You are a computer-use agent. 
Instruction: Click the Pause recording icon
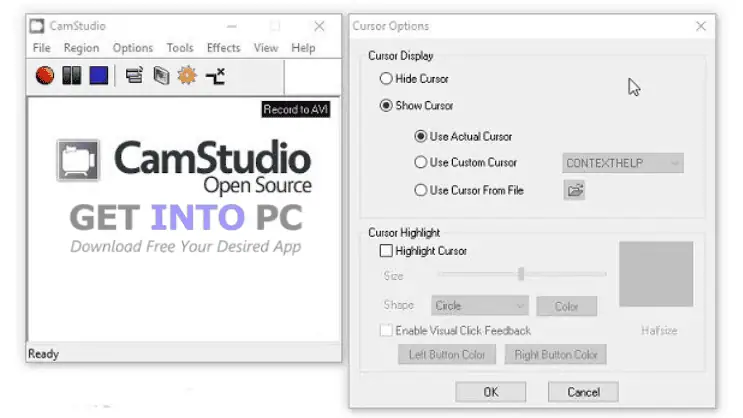click(72, 75)
